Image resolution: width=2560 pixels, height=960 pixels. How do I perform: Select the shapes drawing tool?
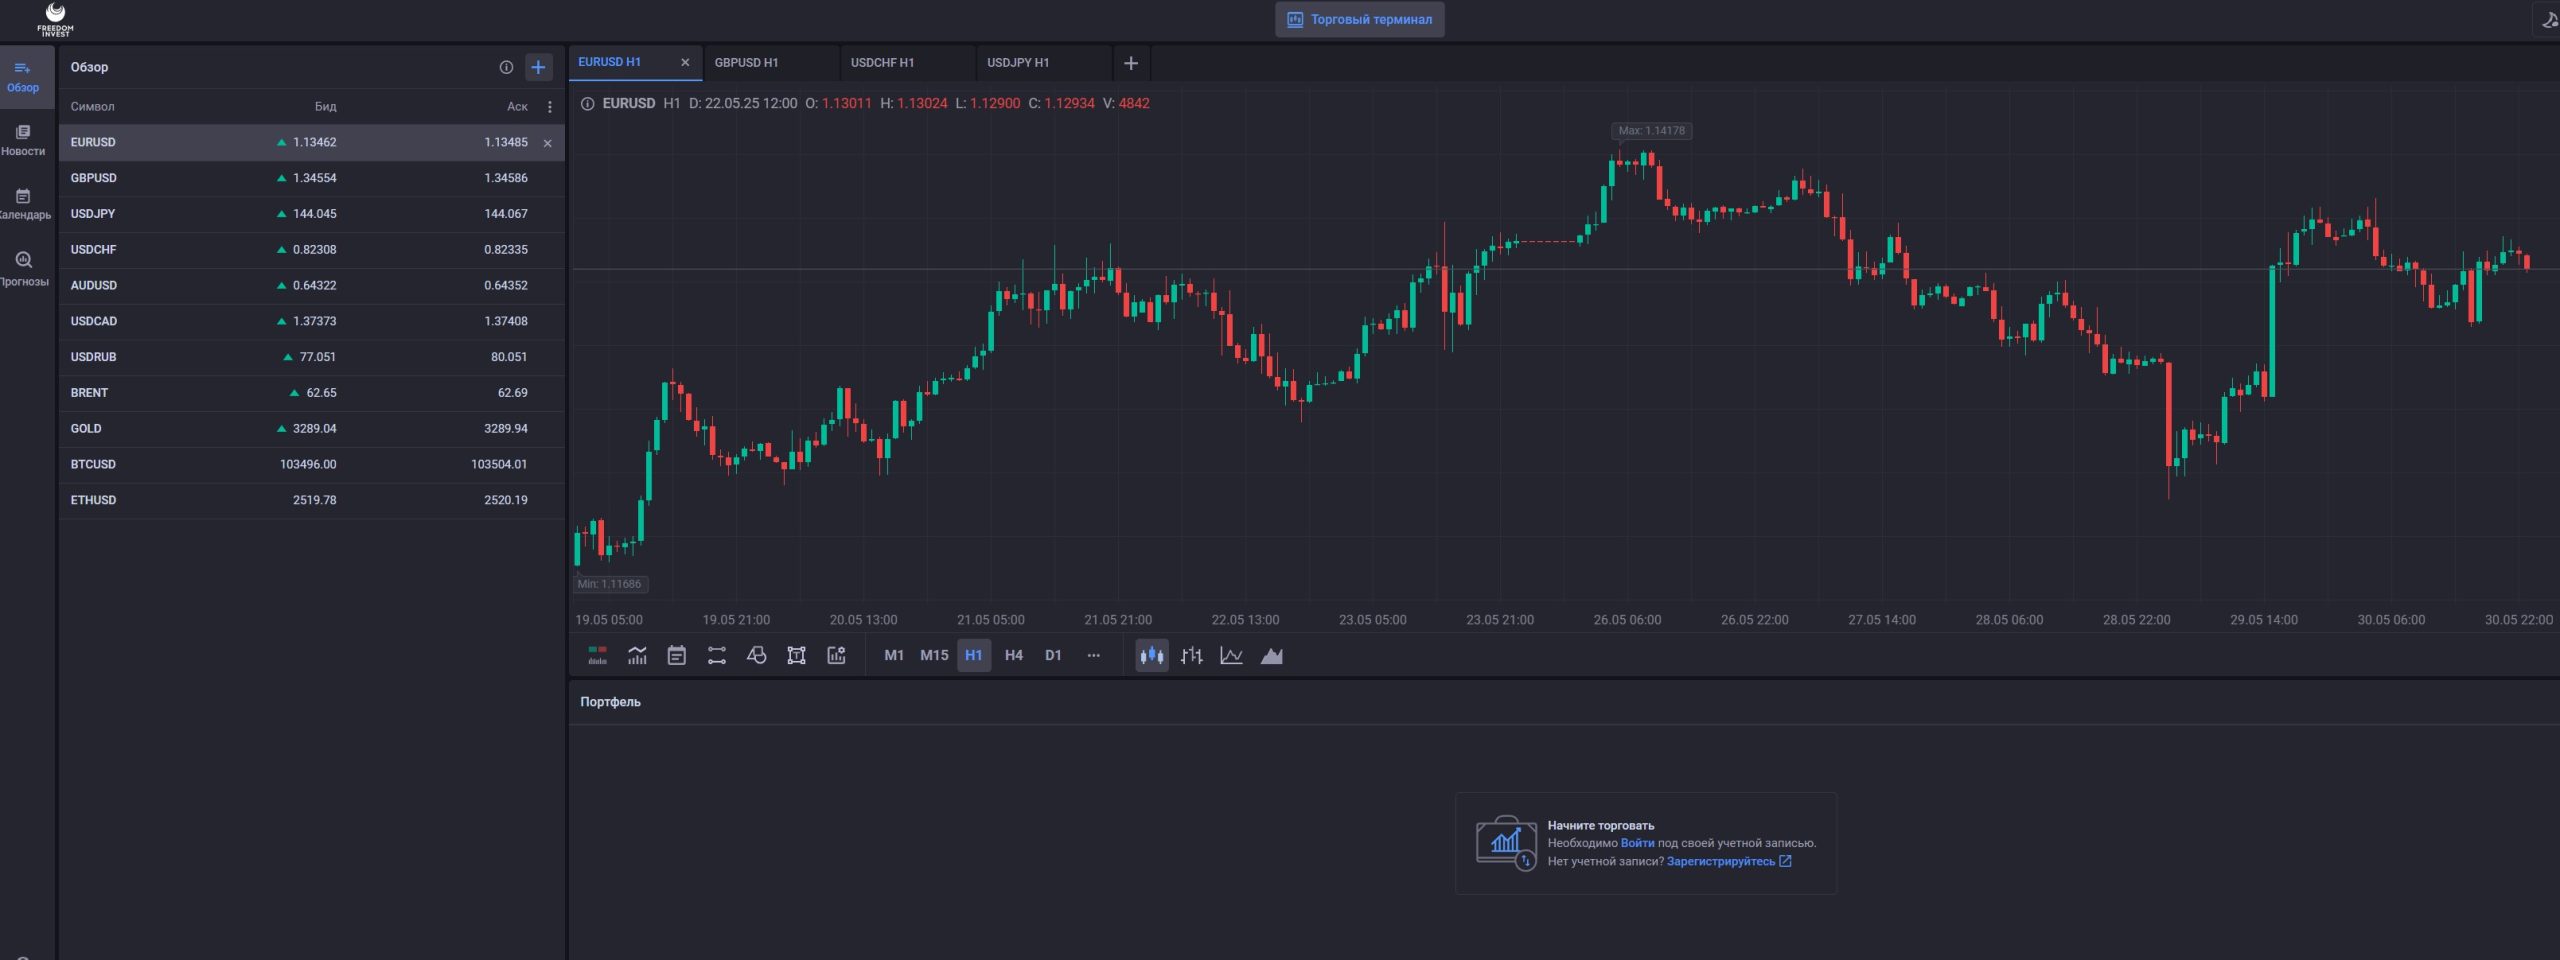pyautogui.click(x=756, y=655)
